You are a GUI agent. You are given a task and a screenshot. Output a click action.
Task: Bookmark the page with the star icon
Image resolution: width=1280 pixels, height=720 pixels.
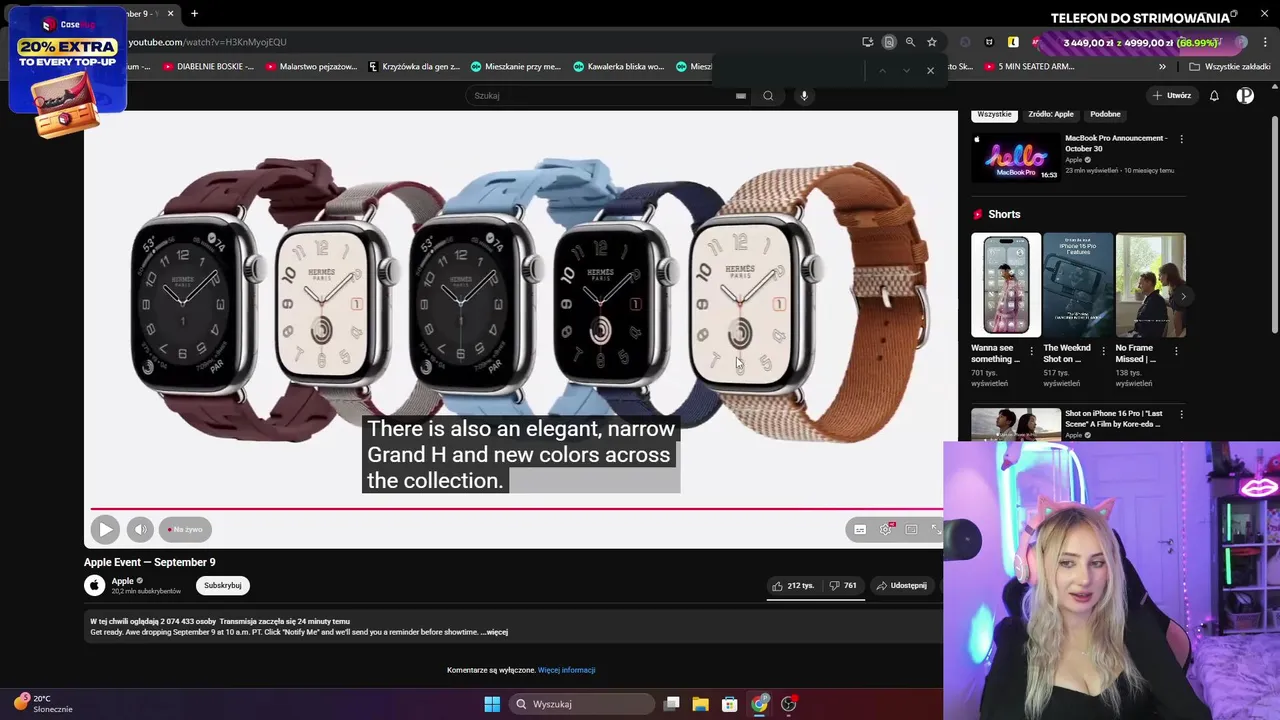point(932,42)
